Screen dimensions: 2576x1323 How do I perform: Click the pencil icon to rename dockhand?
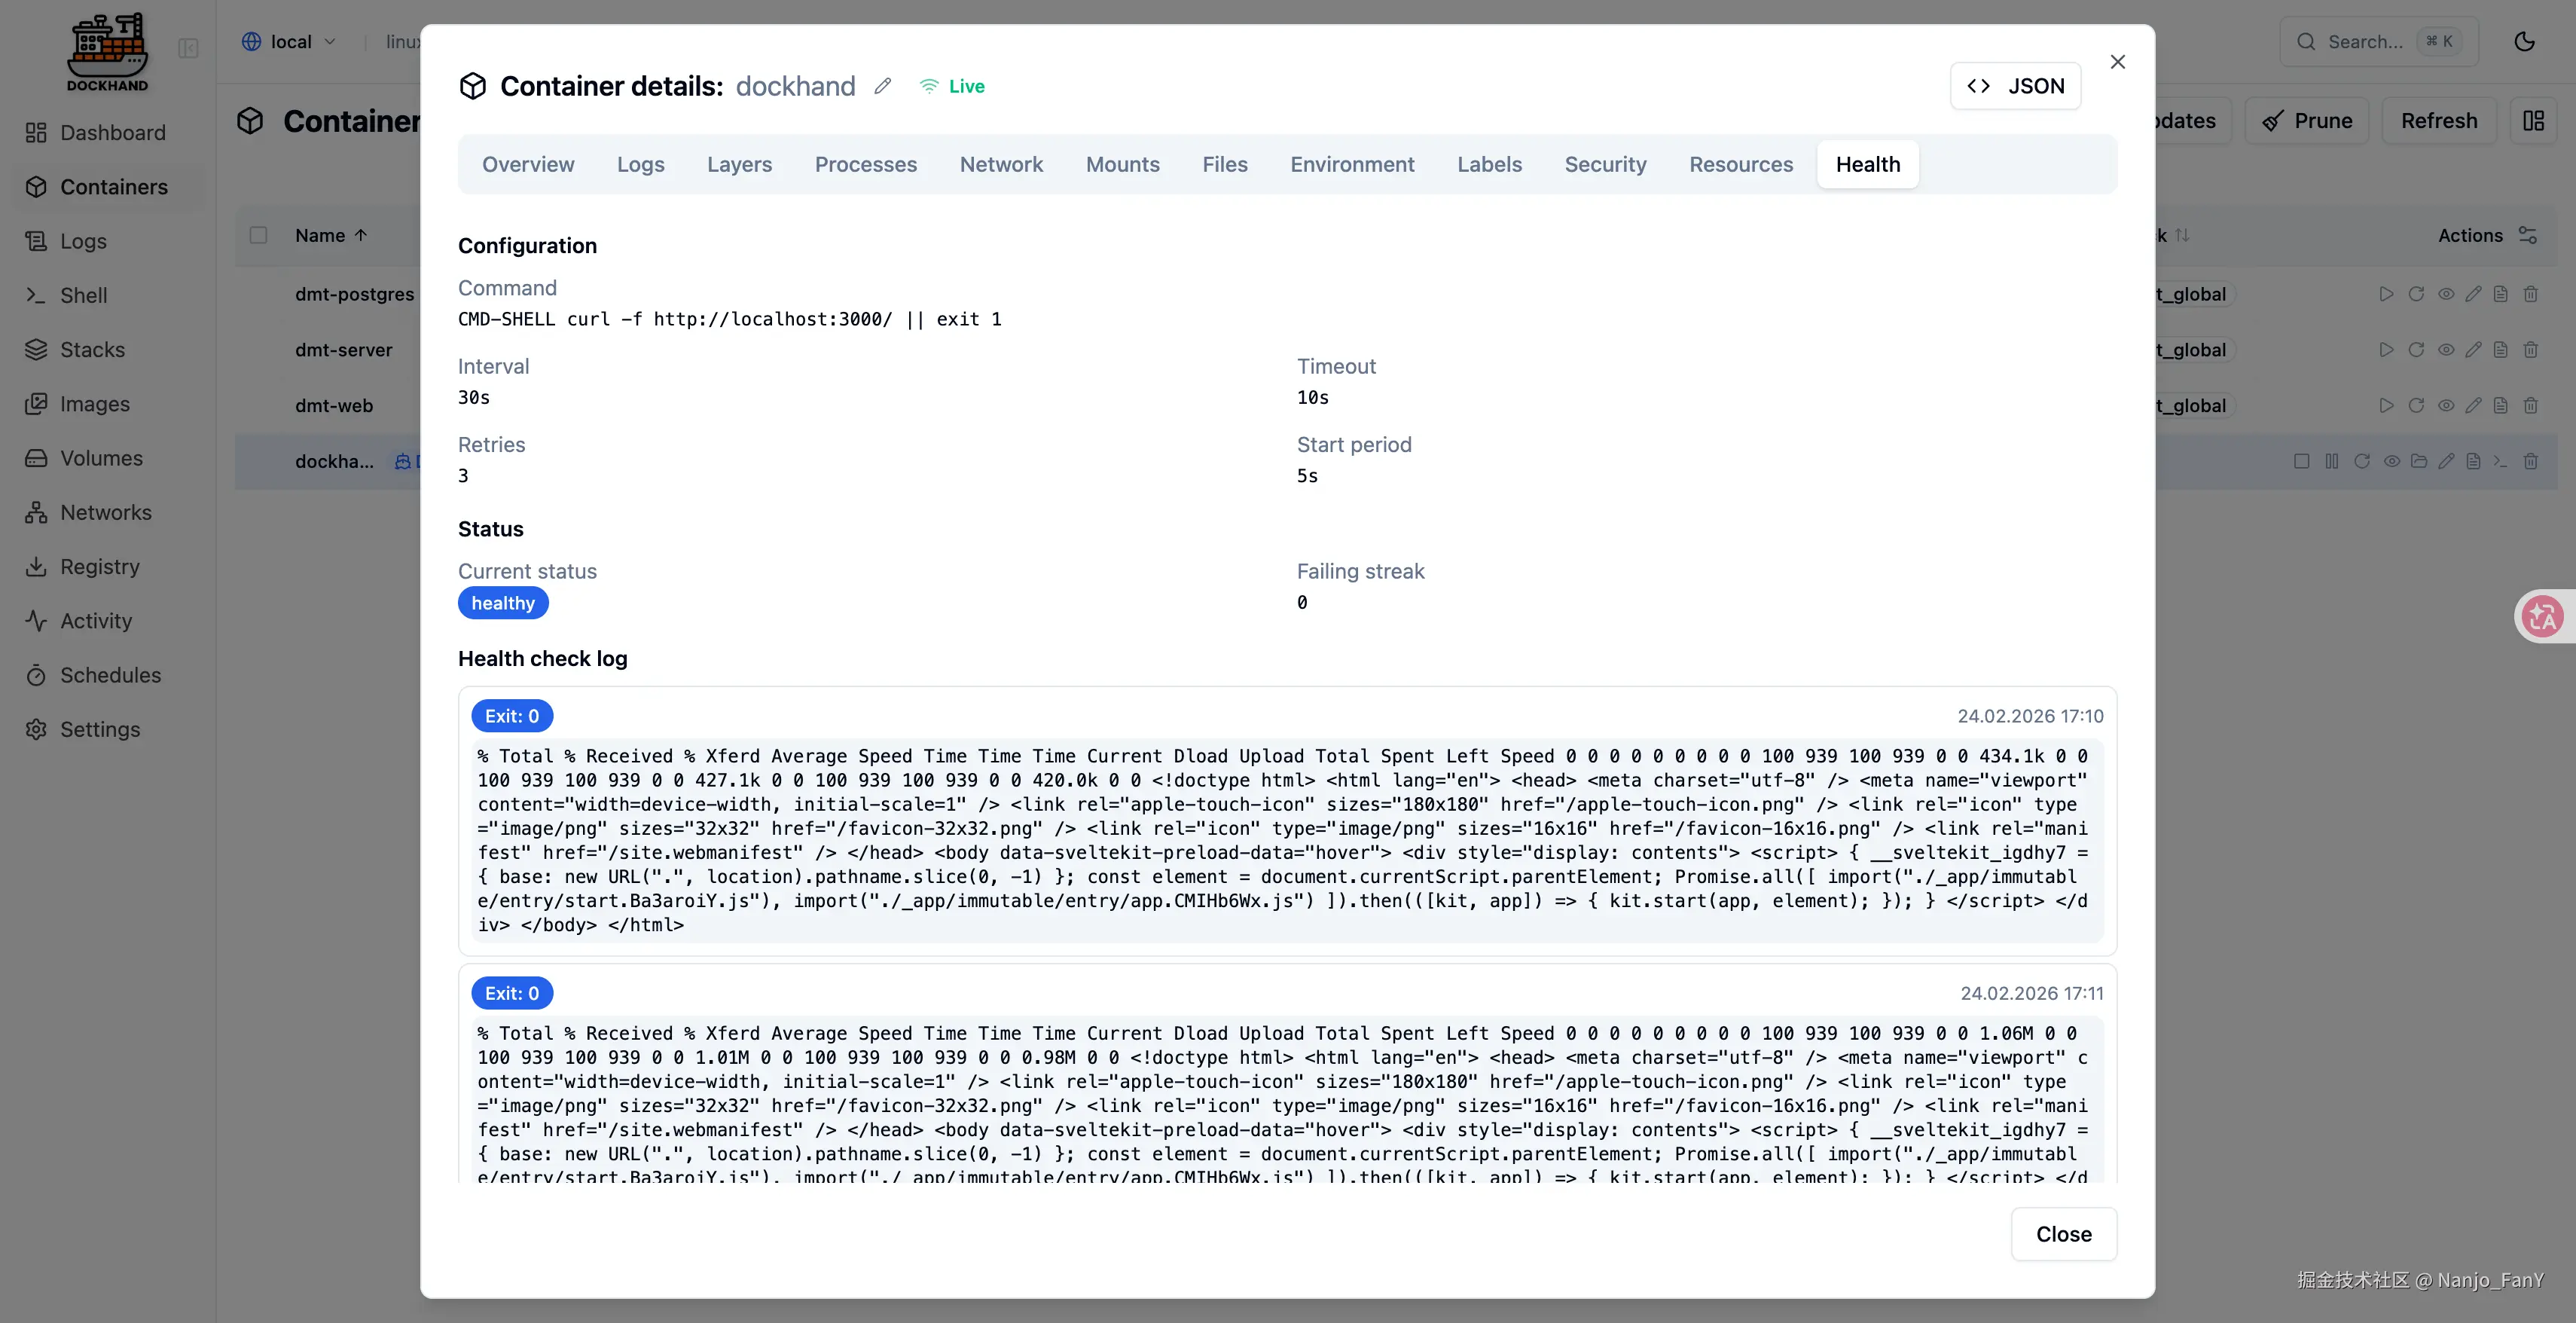tap(882, 86)
